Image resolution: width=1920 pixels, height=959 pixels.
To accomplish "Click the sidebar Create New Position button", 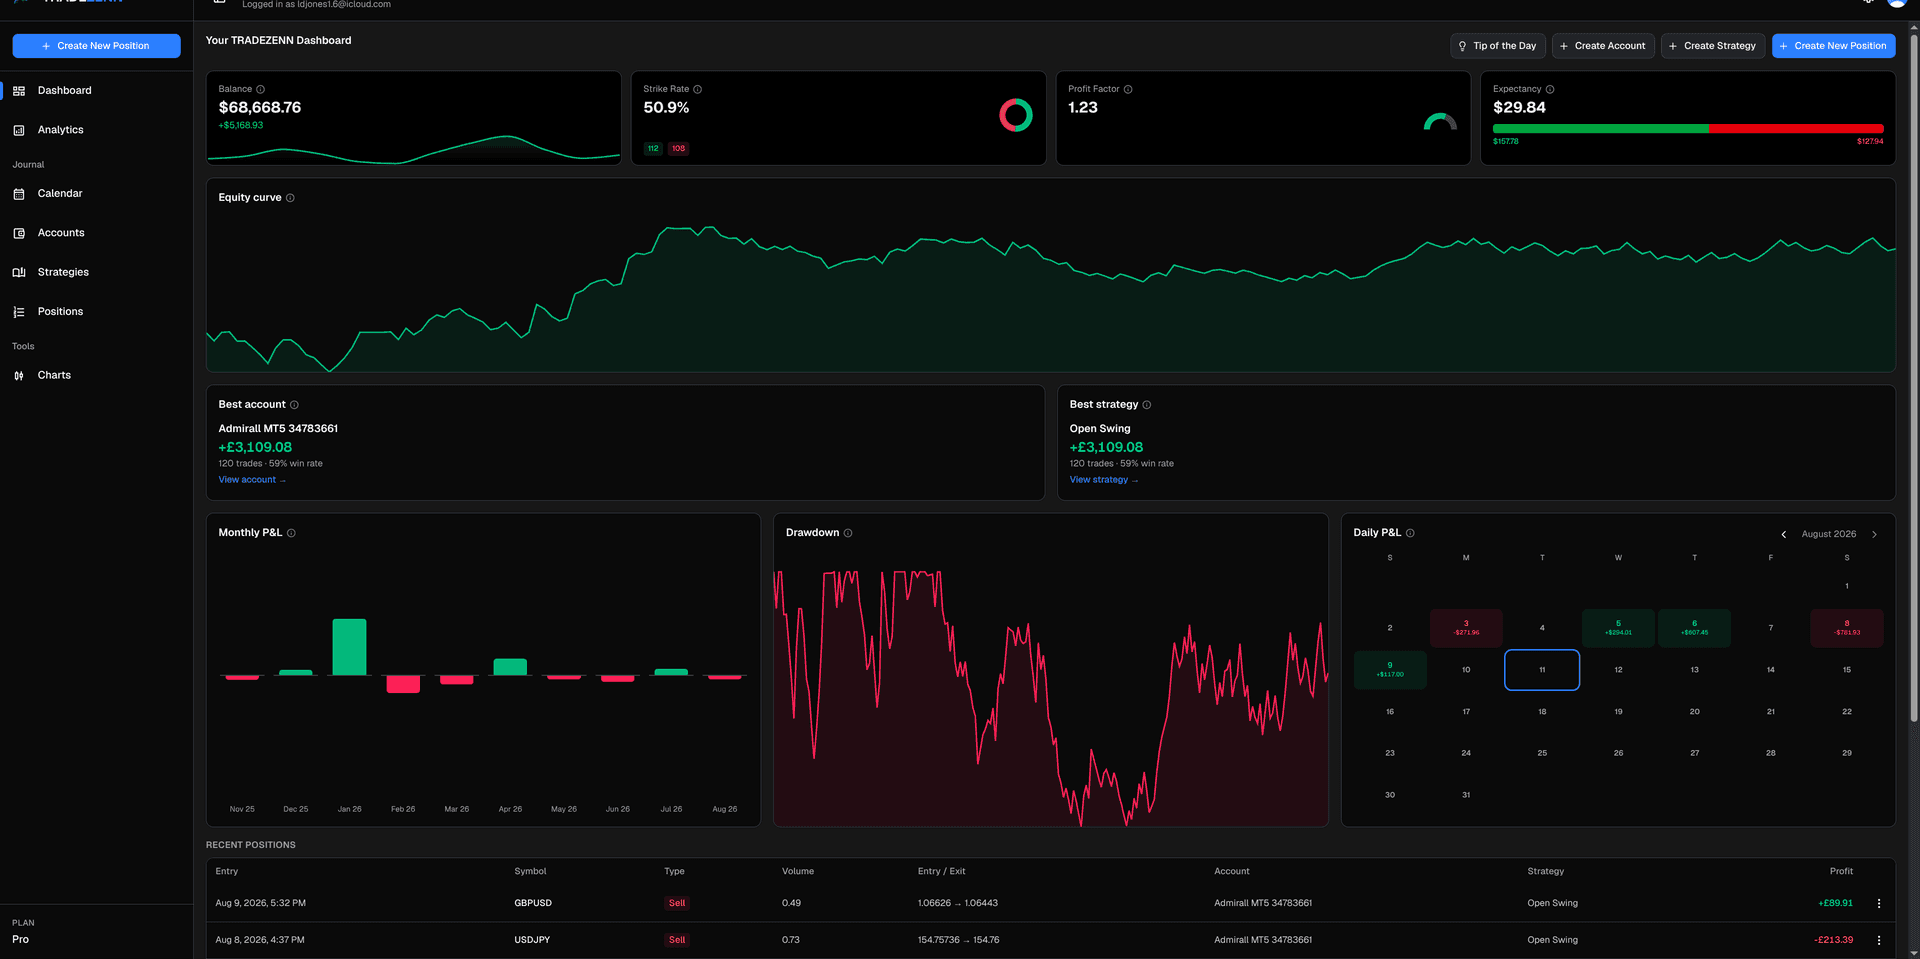I will 96,46.
